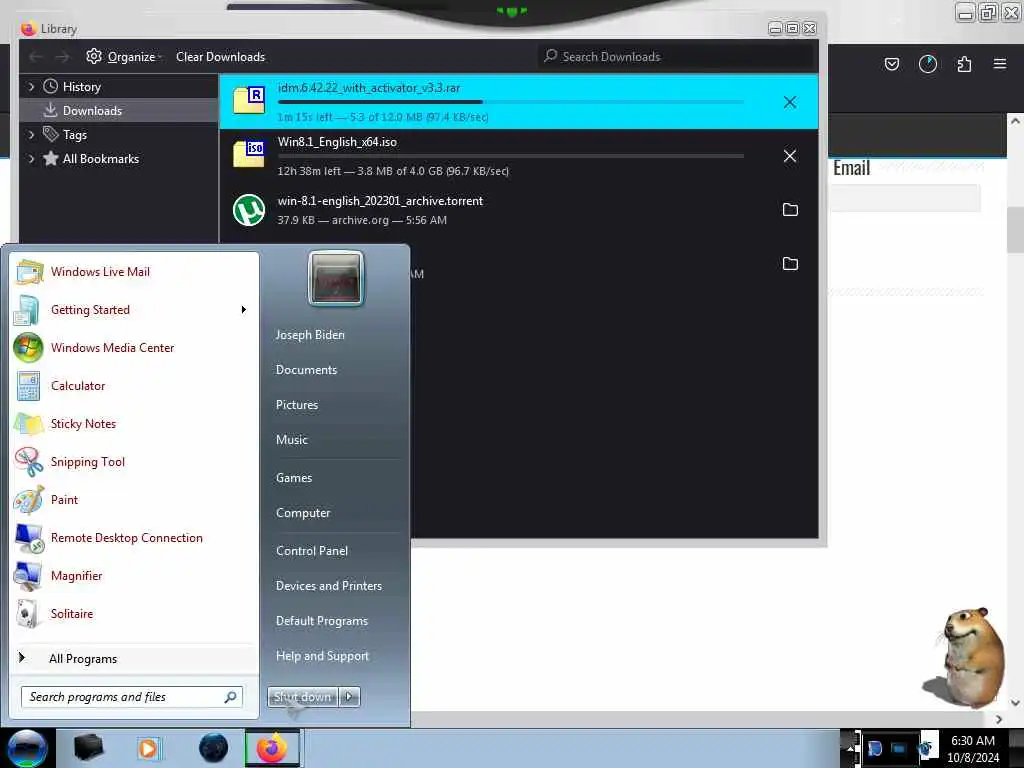This screenshot has width=1024, height=768.
Task: Click the media player taskbar icon
Action: [x=148, y=748]
